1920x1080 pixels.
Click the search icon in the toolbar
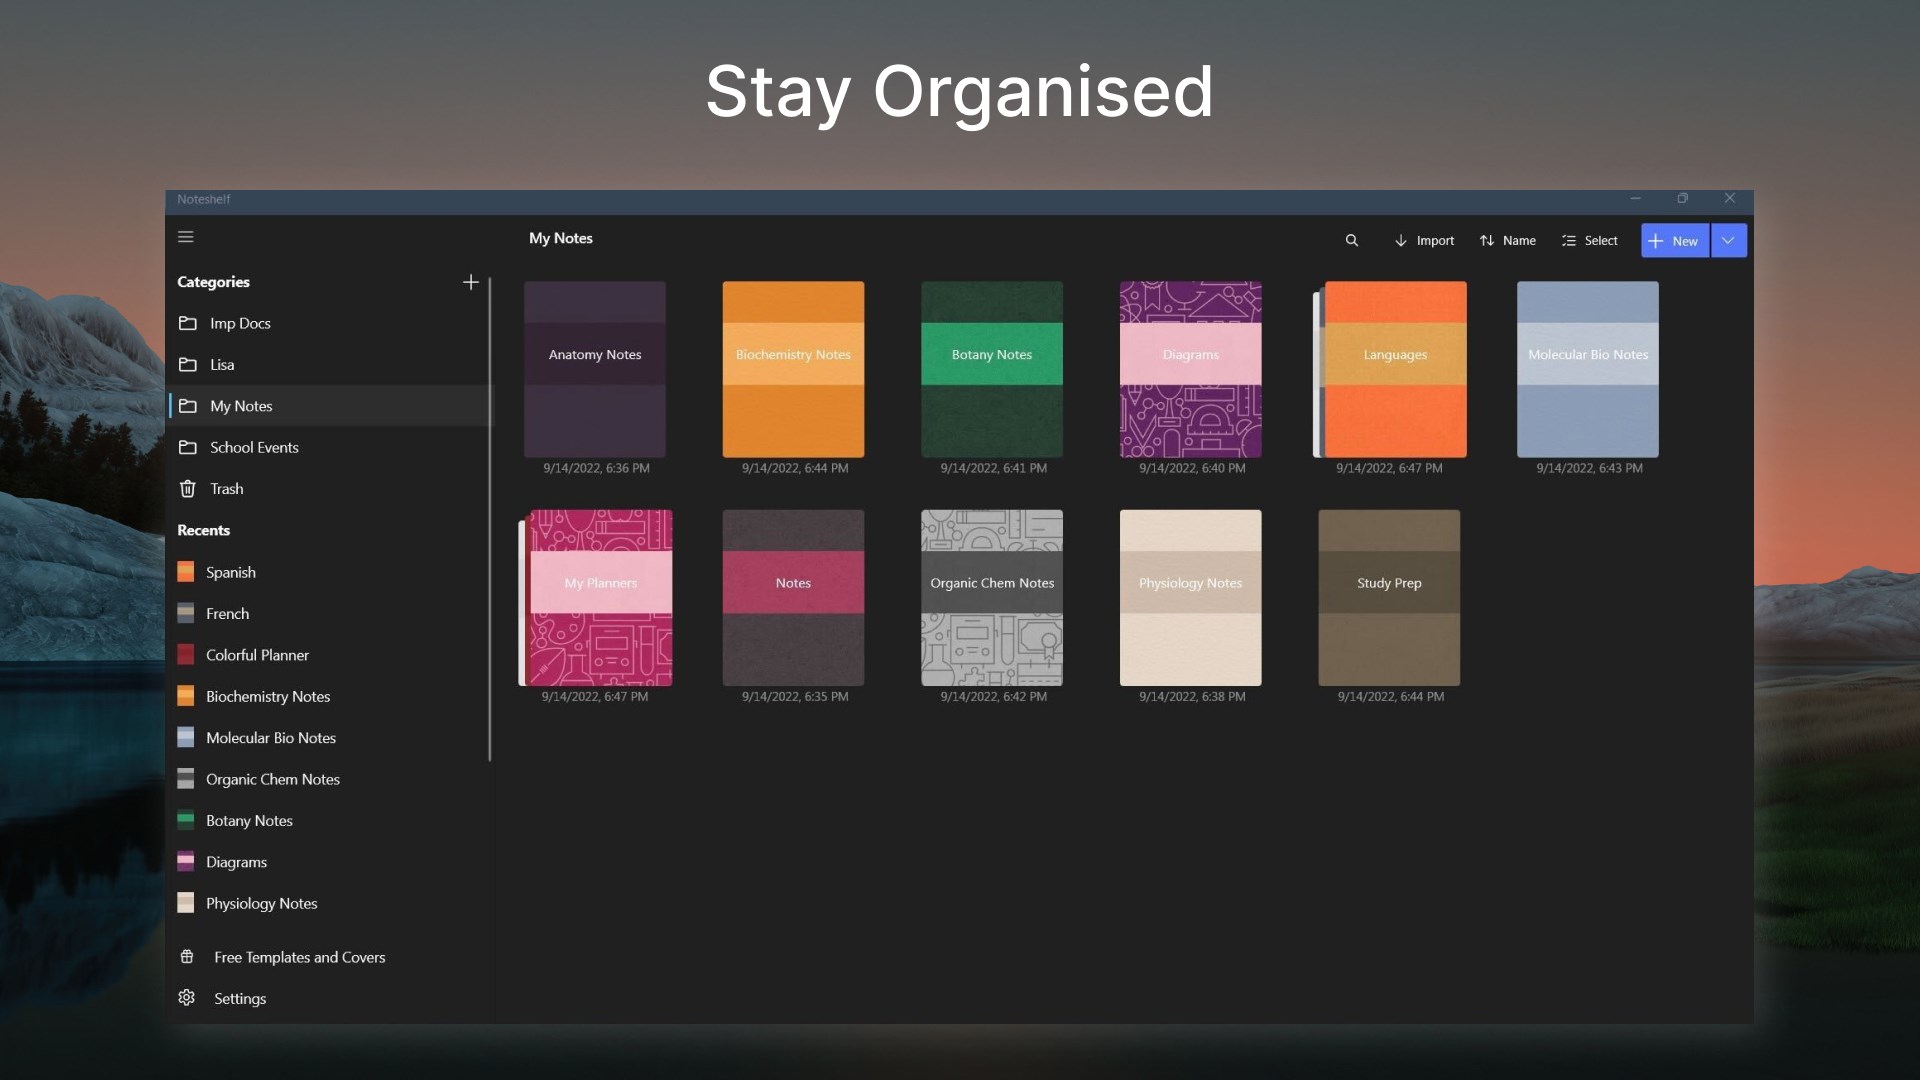pyautogui.click(x=1352, y=240)
